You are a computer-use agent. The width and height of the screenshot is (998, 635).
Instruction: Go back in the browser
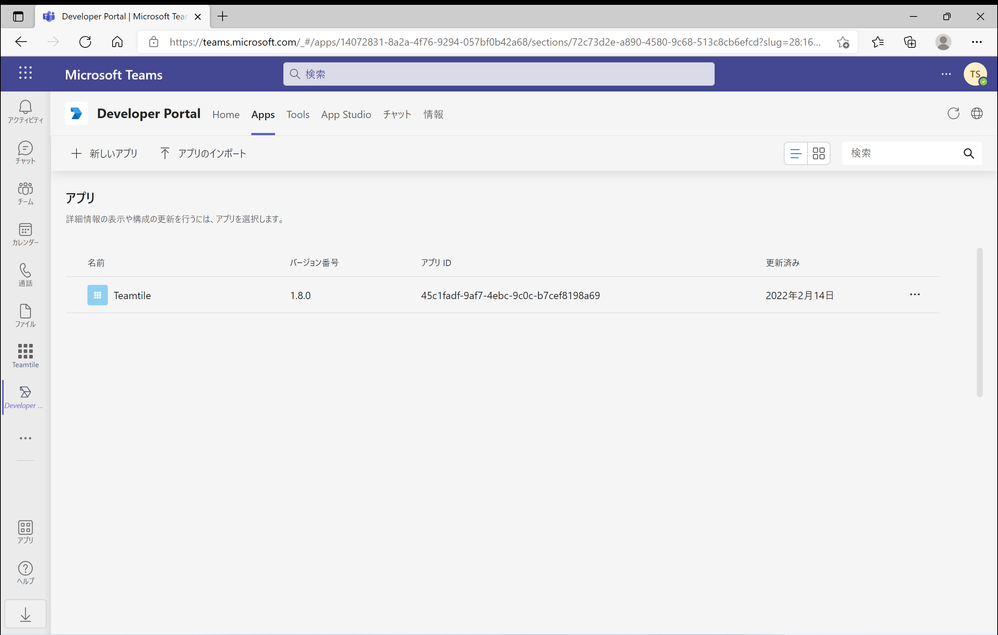click(x=21, y=42)
